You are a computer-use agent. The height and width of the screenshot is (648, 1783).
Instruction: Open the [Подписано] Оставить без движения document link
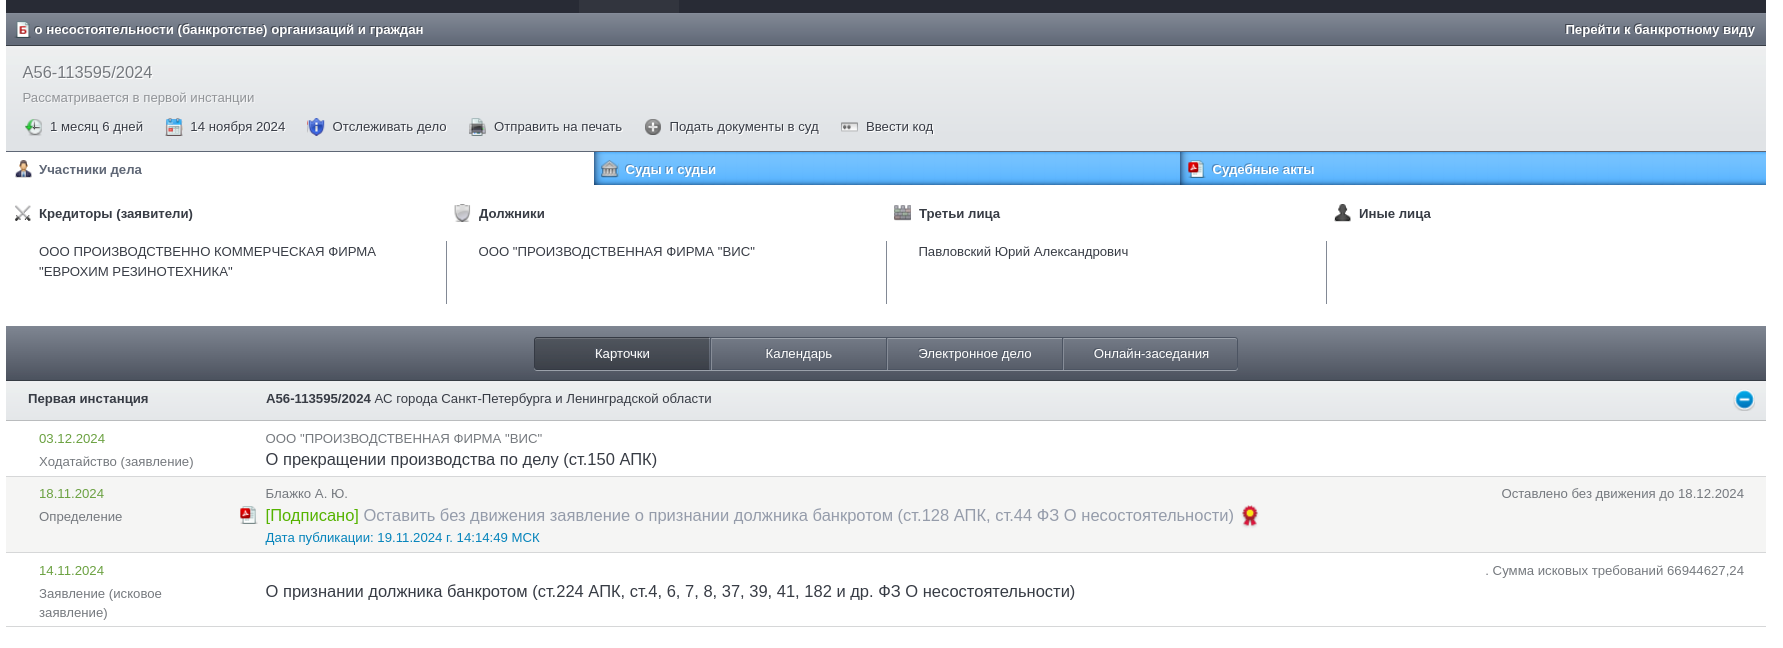click(749, 516)
